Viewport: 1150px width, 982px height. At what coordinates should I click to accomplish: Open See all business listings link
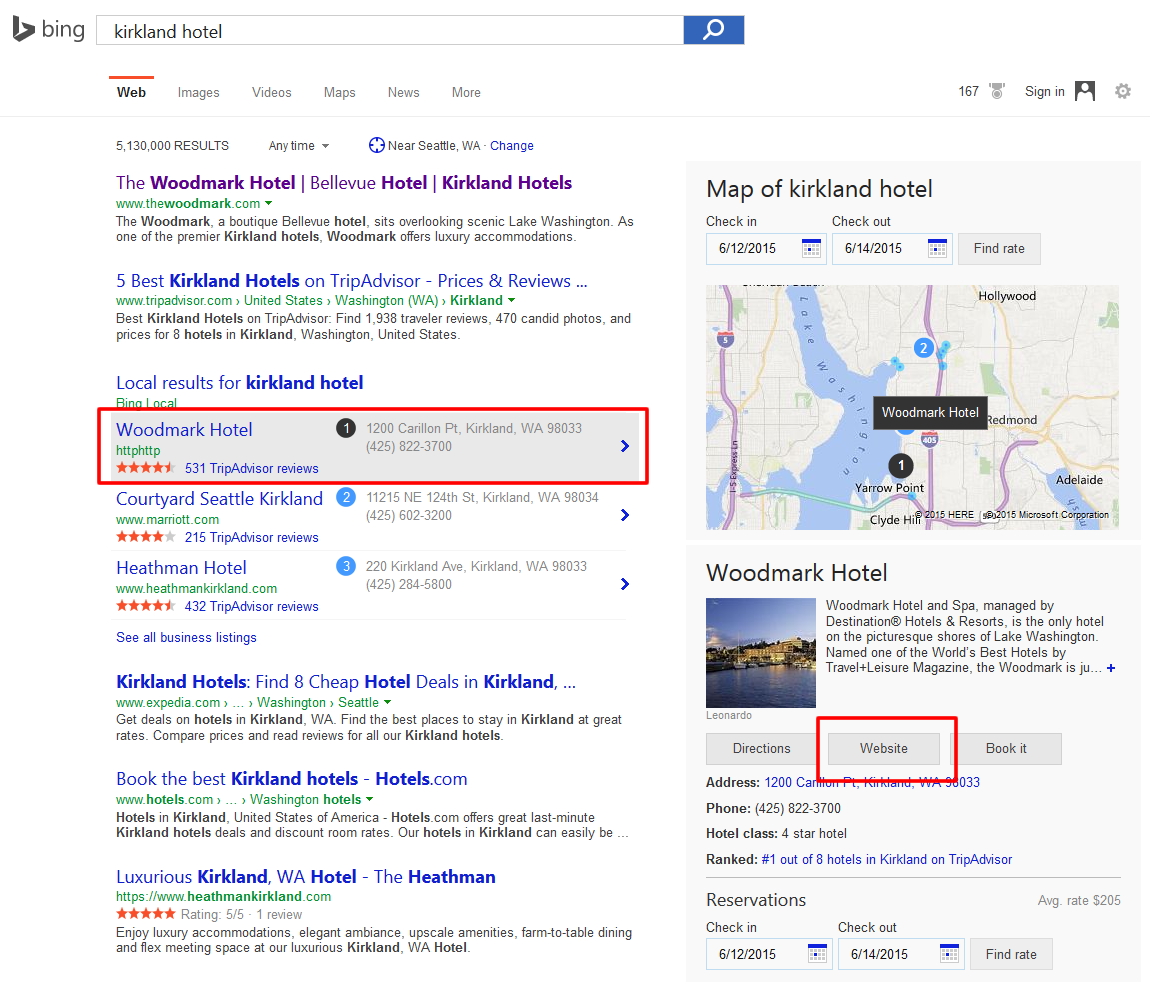coord(186,637)
